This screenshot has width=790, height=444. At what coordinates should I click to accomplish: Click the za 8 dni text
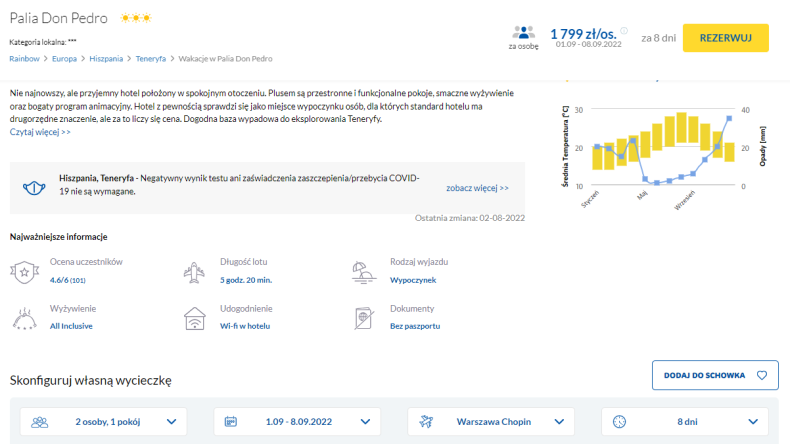click(x=659, y=38)
